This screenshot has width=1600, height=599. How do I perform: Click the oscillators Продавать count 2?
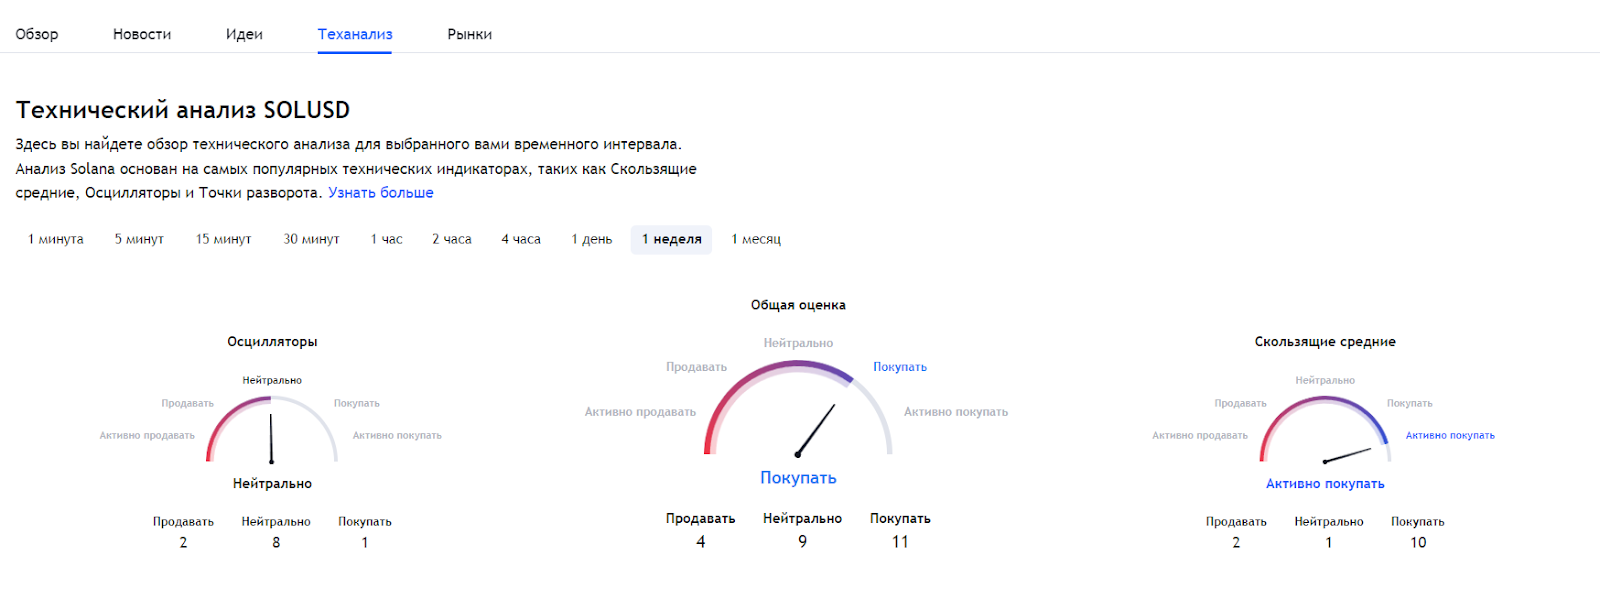point(183,543)
